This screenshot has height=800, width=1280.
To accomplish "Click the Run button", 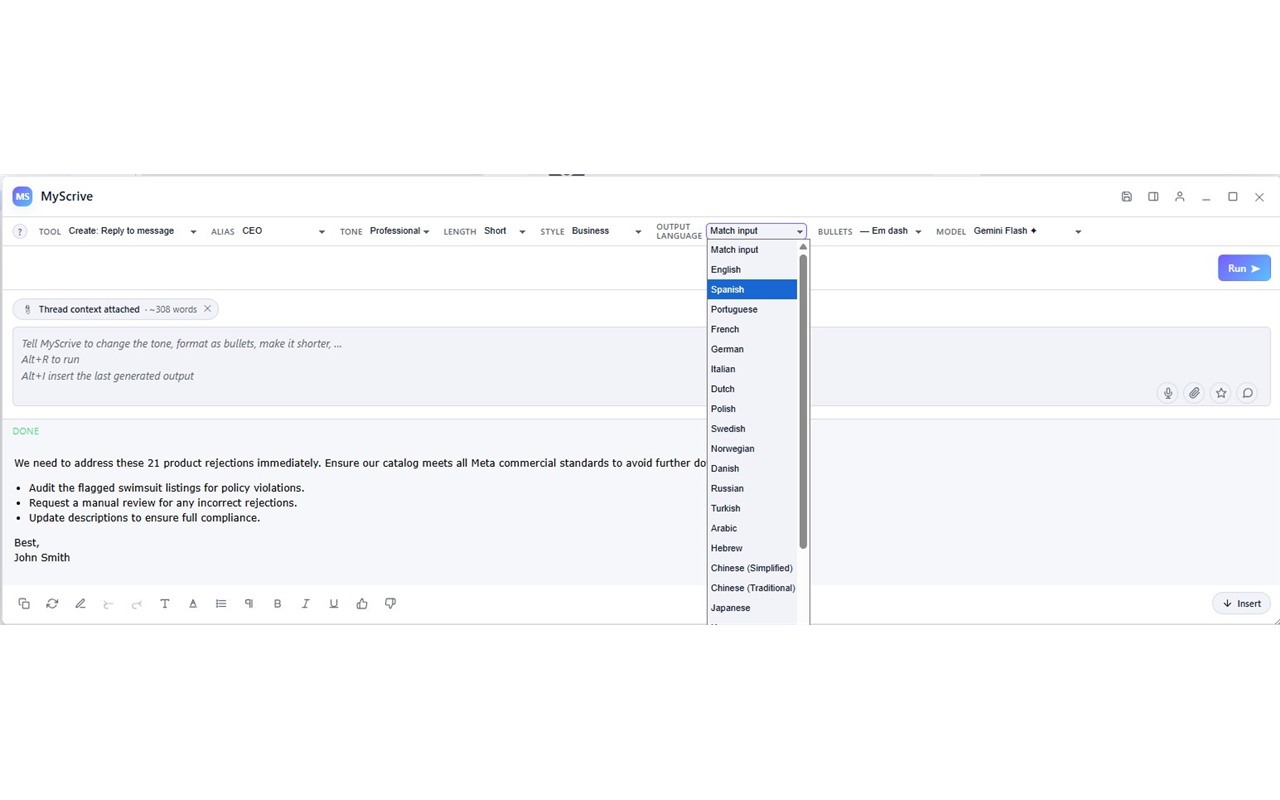I will point(1244,268).
